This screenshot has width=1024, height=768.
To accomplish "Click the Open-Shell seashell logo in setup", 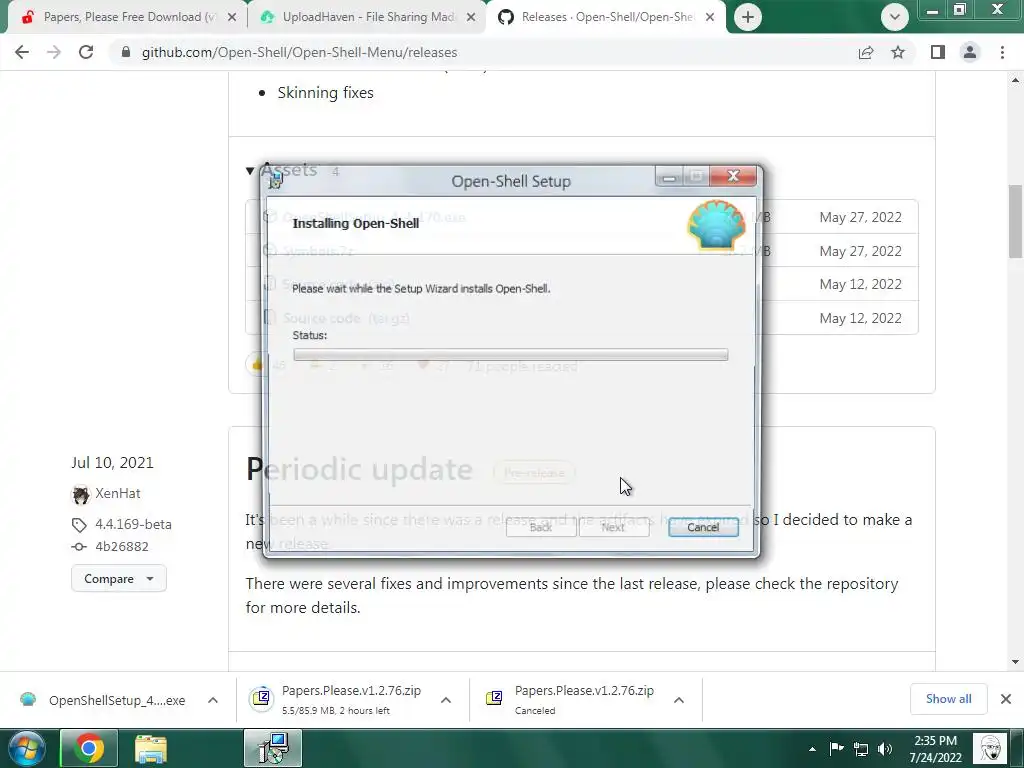I will coord(716,225).
